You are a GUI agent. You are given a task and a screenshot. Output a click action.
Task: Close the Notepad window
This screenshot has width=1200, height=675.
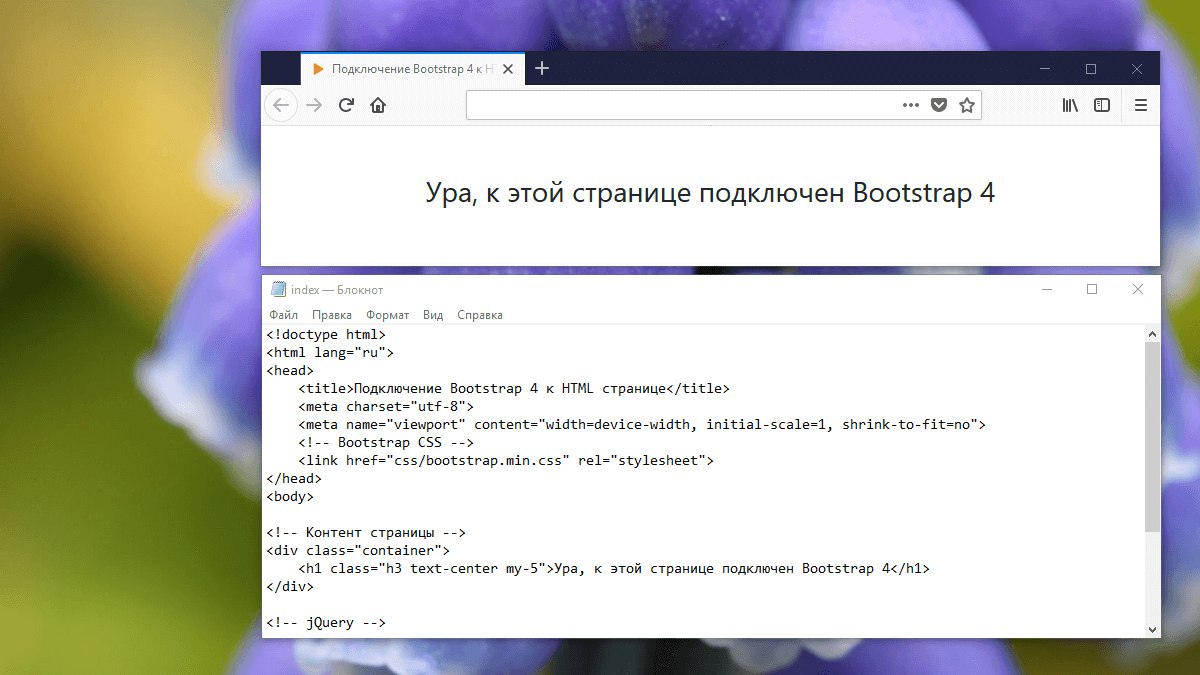click(1137, 289)
